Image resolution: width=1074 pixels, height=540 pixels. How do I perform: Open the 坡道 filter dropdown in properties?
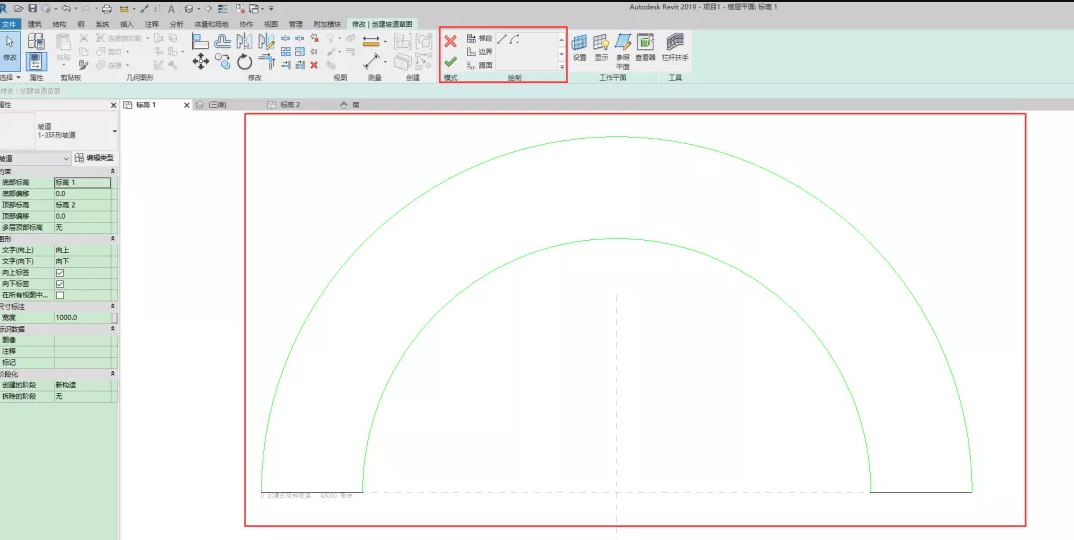pyautogui.click(x=66, y=158)
